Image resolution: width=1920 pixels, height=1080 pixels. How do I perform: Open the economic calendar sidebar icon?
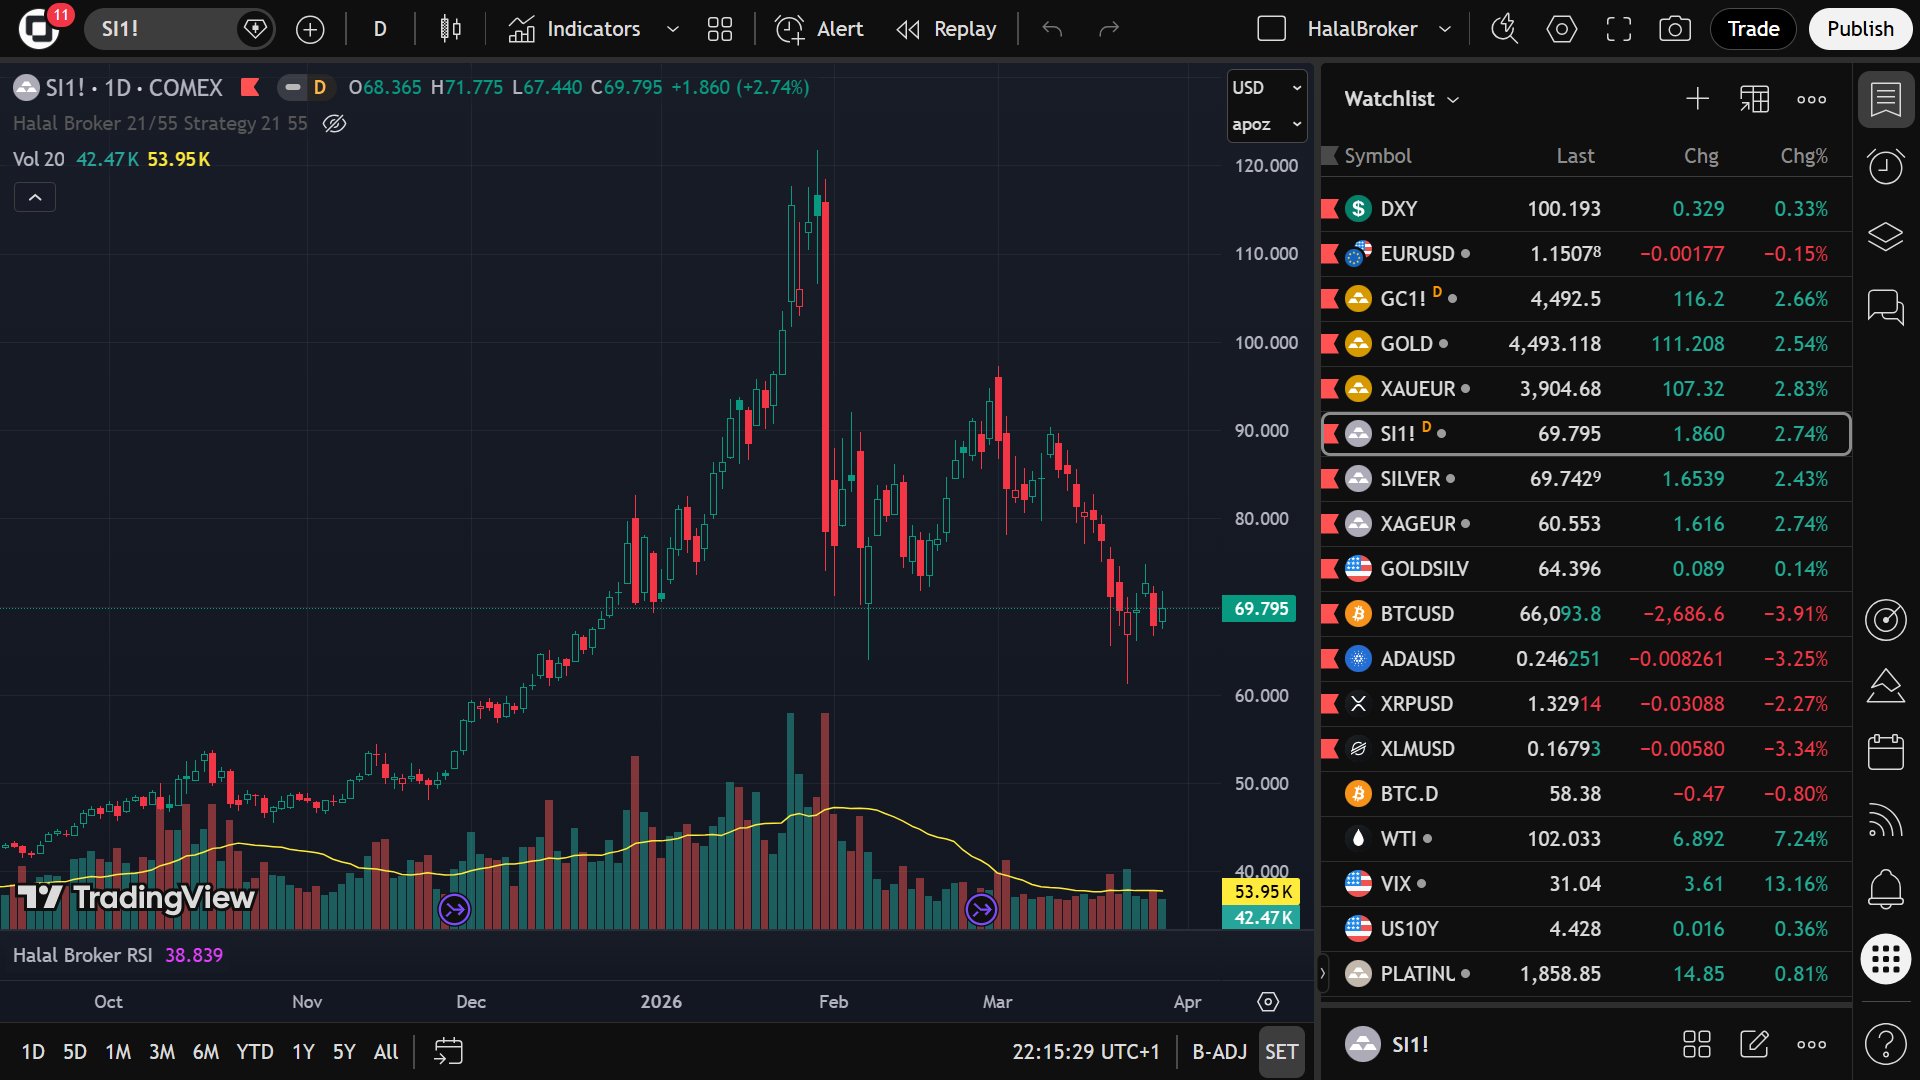(x=1885, y=752)
